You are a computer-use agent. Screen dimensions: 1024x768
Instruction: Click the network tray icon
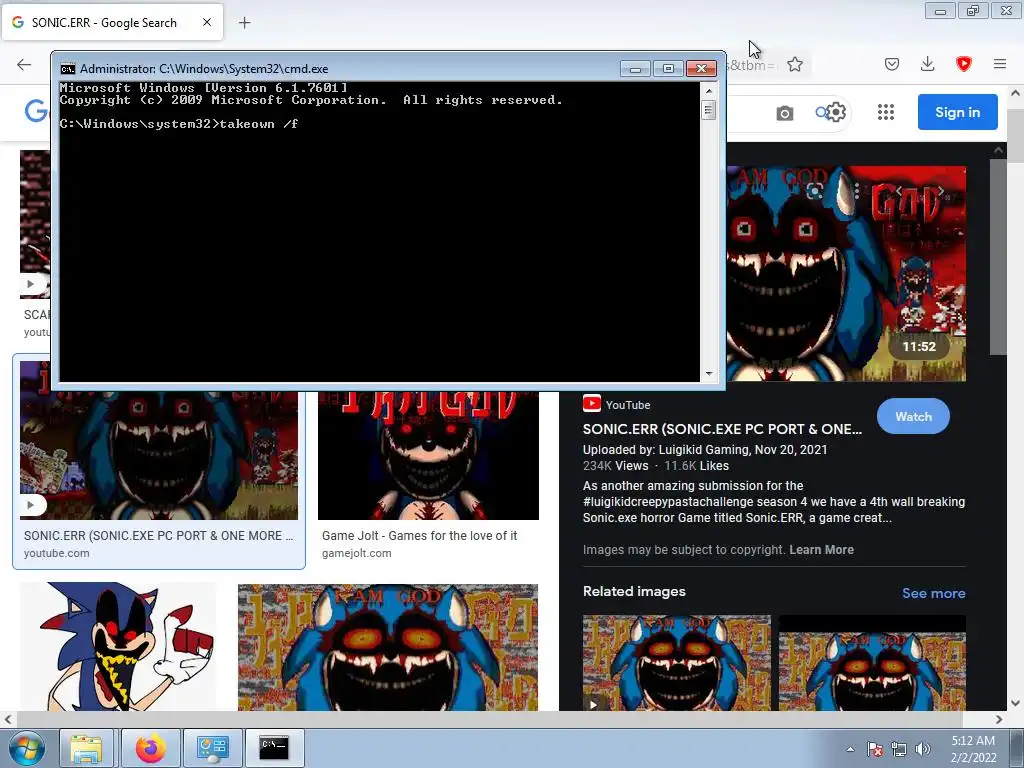(899, 749)
